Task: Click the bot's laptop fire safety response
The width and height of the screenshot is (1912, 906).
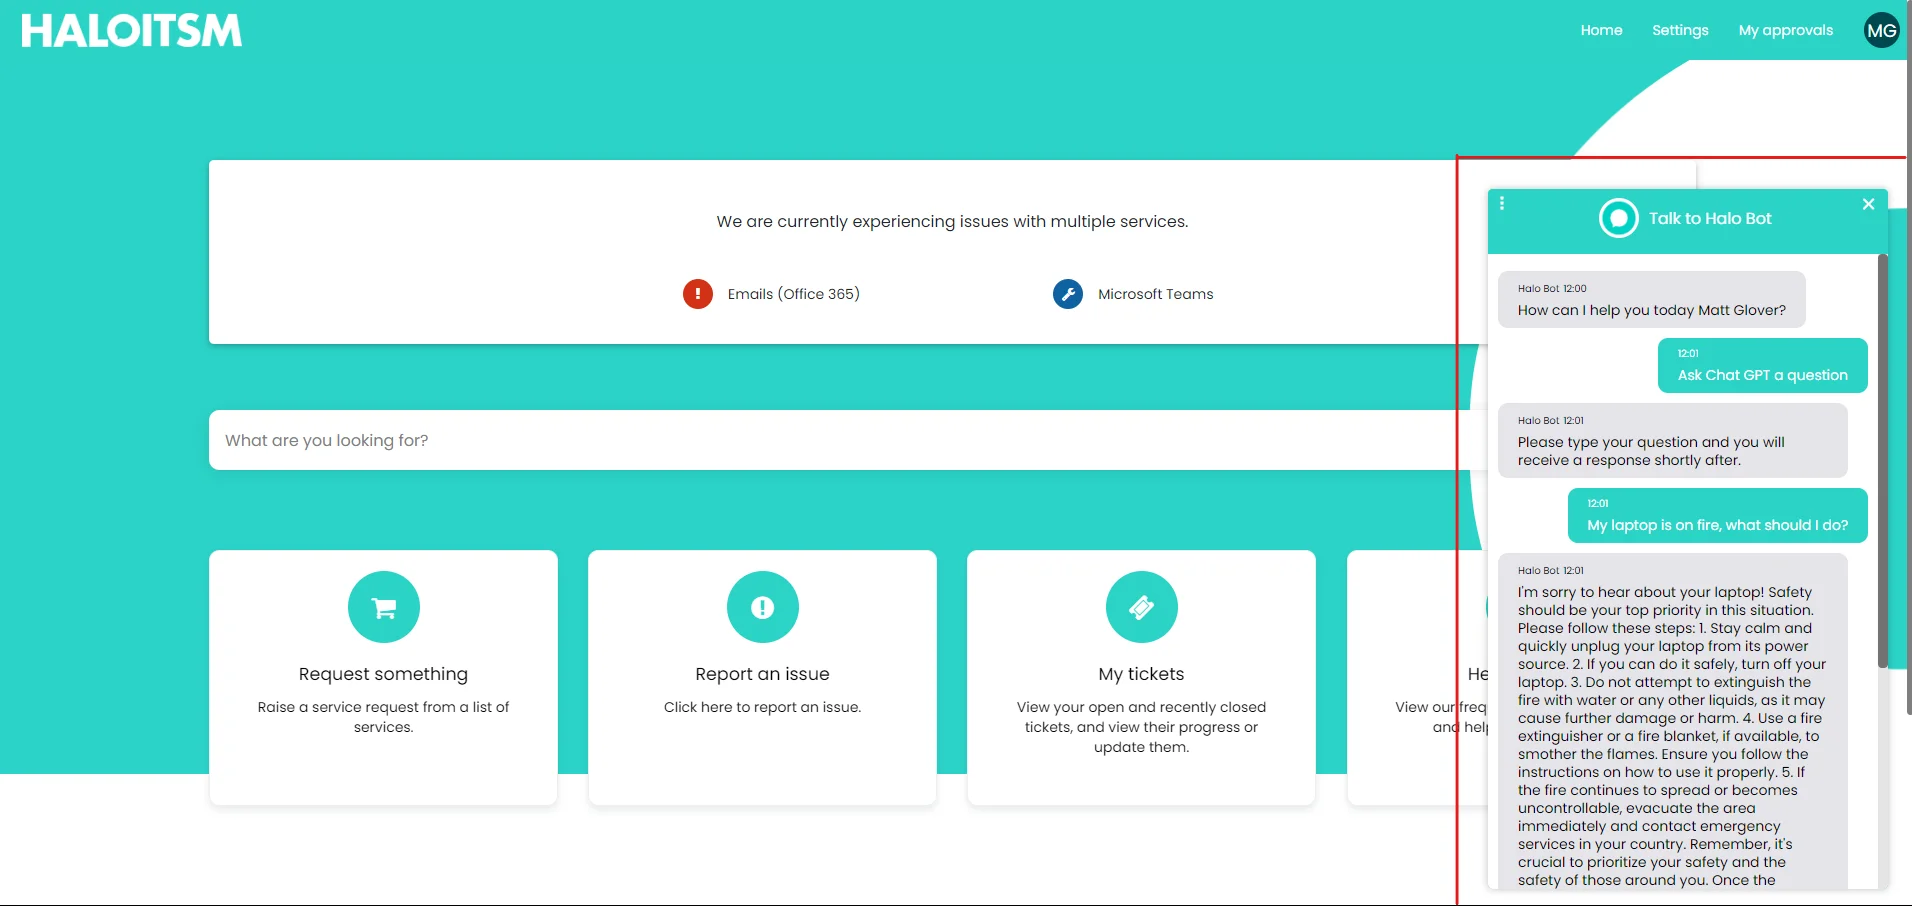Action: (x=1673, y=722)
